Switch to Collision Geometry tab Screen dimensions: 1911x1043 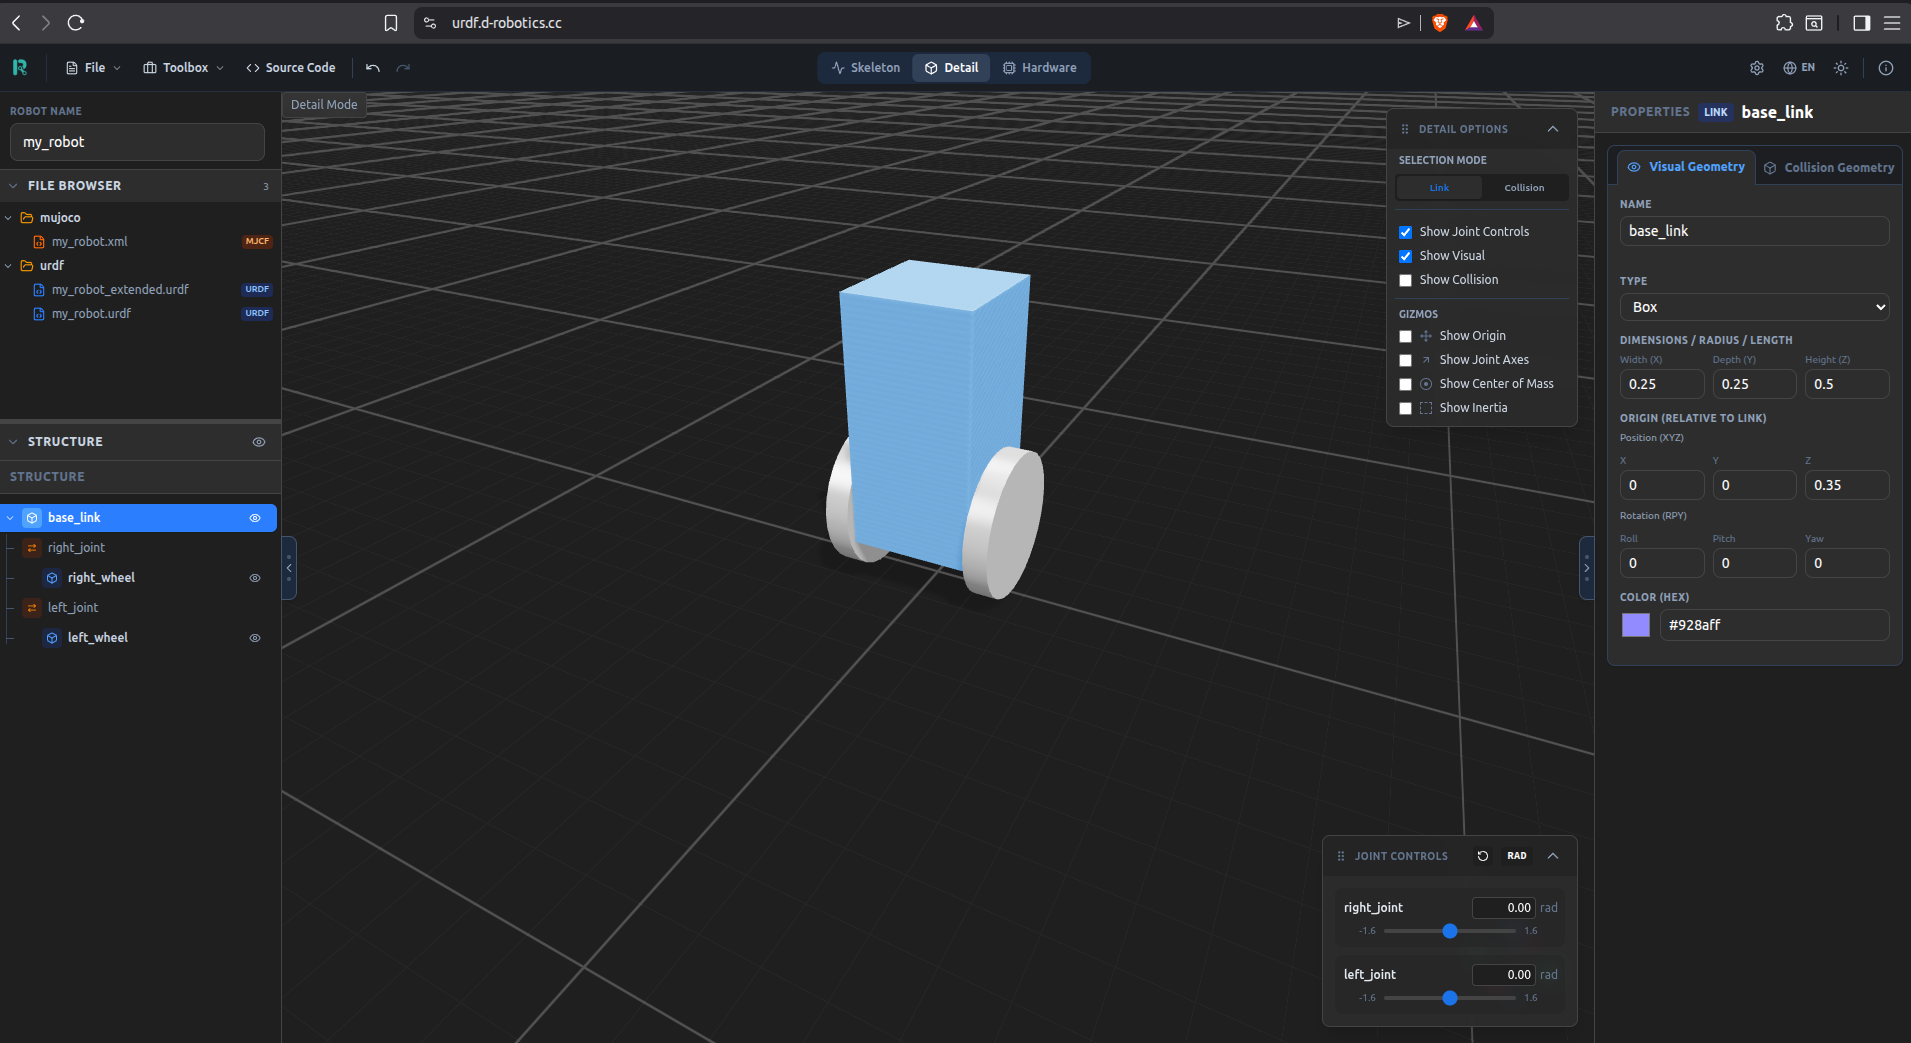[1828, 168]
